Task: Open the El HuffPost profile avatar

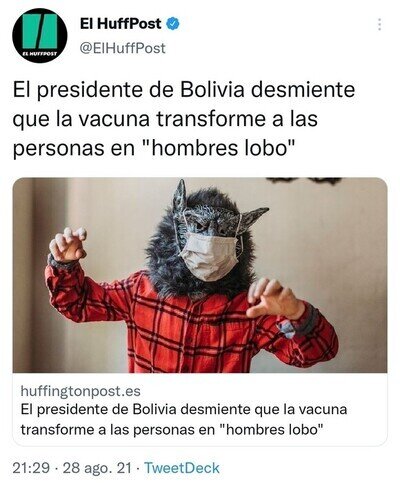Action: 40,36
